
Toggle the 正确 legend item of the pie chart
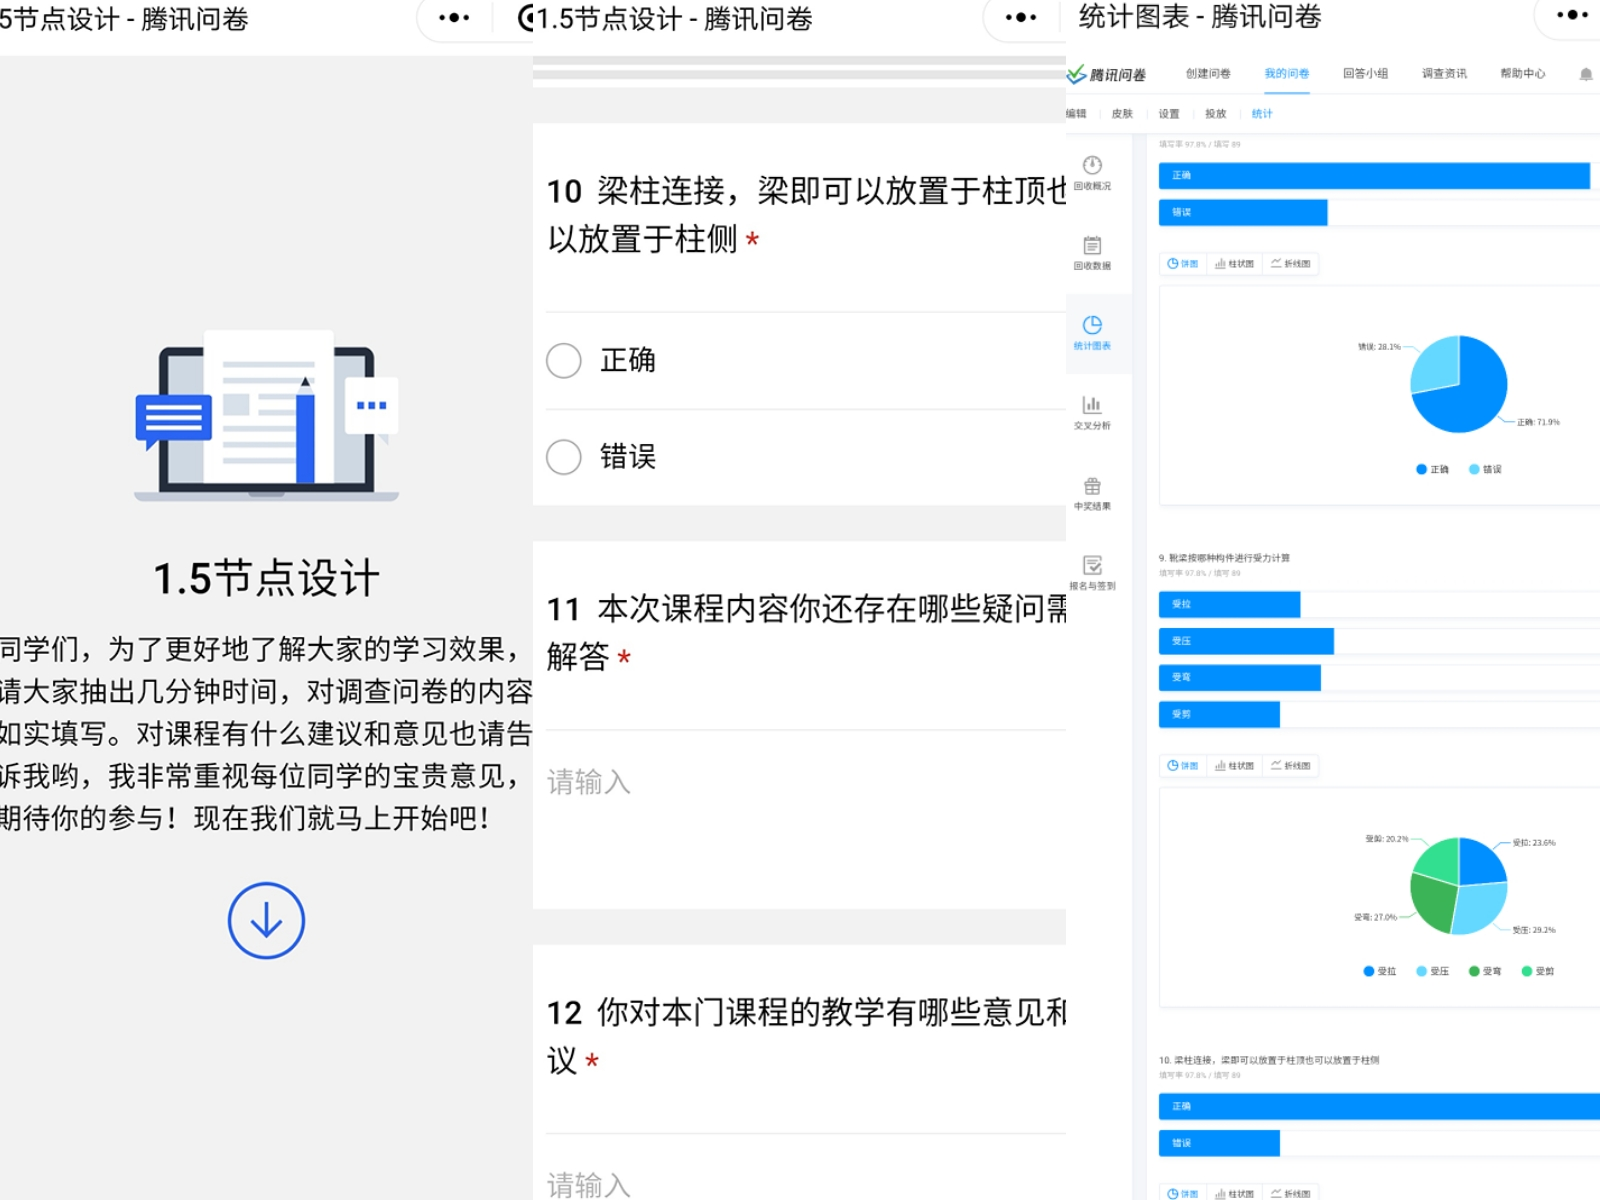[1432, 469]
